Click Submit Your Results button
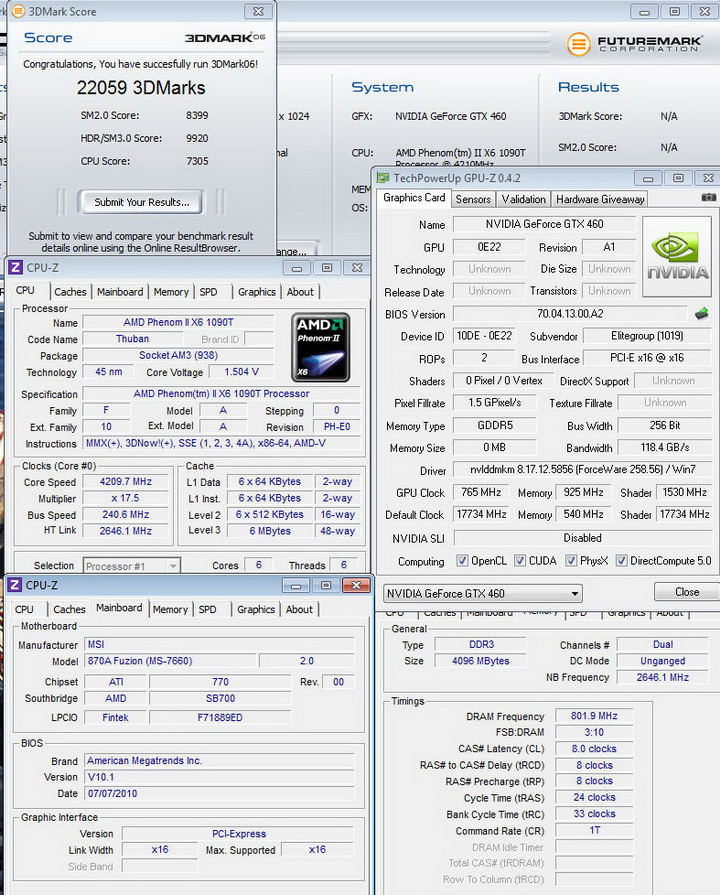 (141, 202)
